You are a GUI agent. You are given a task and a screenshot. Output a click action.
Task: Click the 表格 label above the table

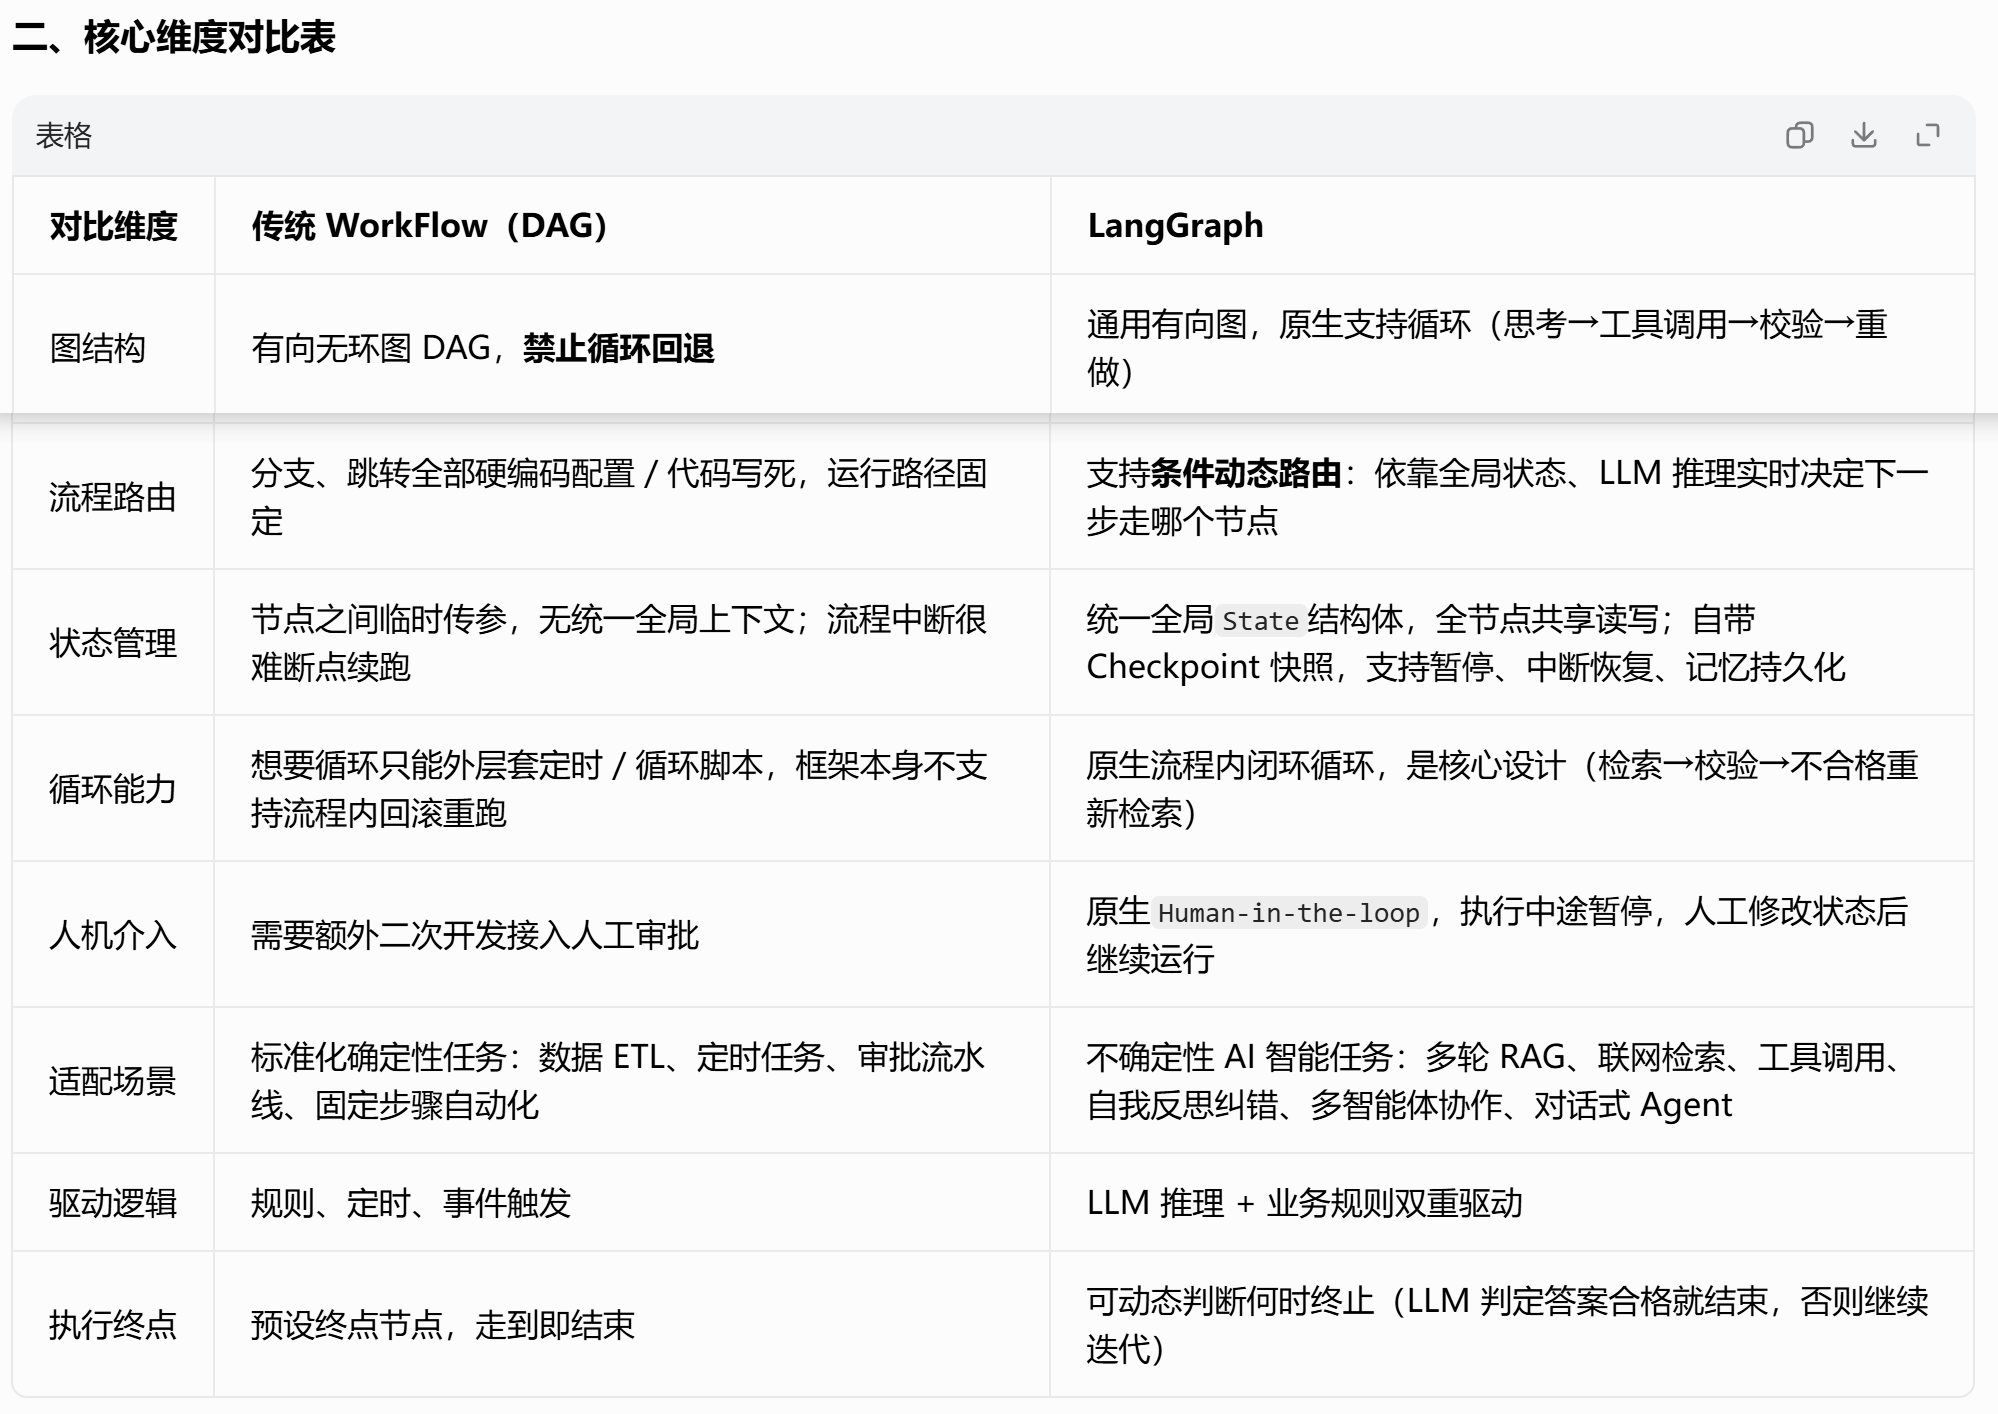64,135
